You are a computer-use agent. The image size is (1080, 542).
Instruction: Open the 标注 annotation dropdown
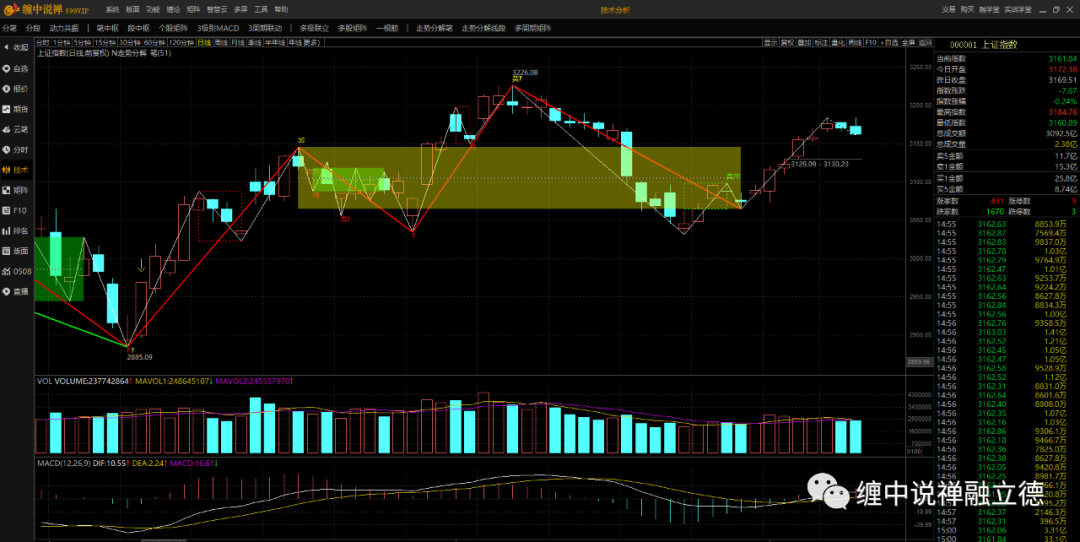pos(821,43)
